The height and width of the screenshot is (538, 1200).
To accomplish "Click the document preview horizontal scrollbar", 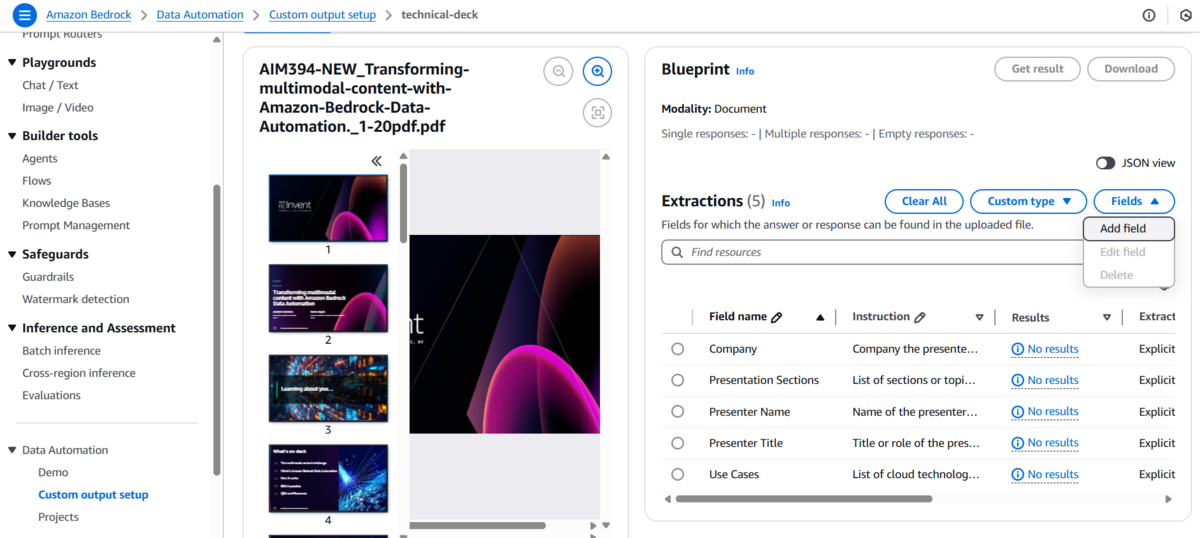I will click(x=478, y=525).
